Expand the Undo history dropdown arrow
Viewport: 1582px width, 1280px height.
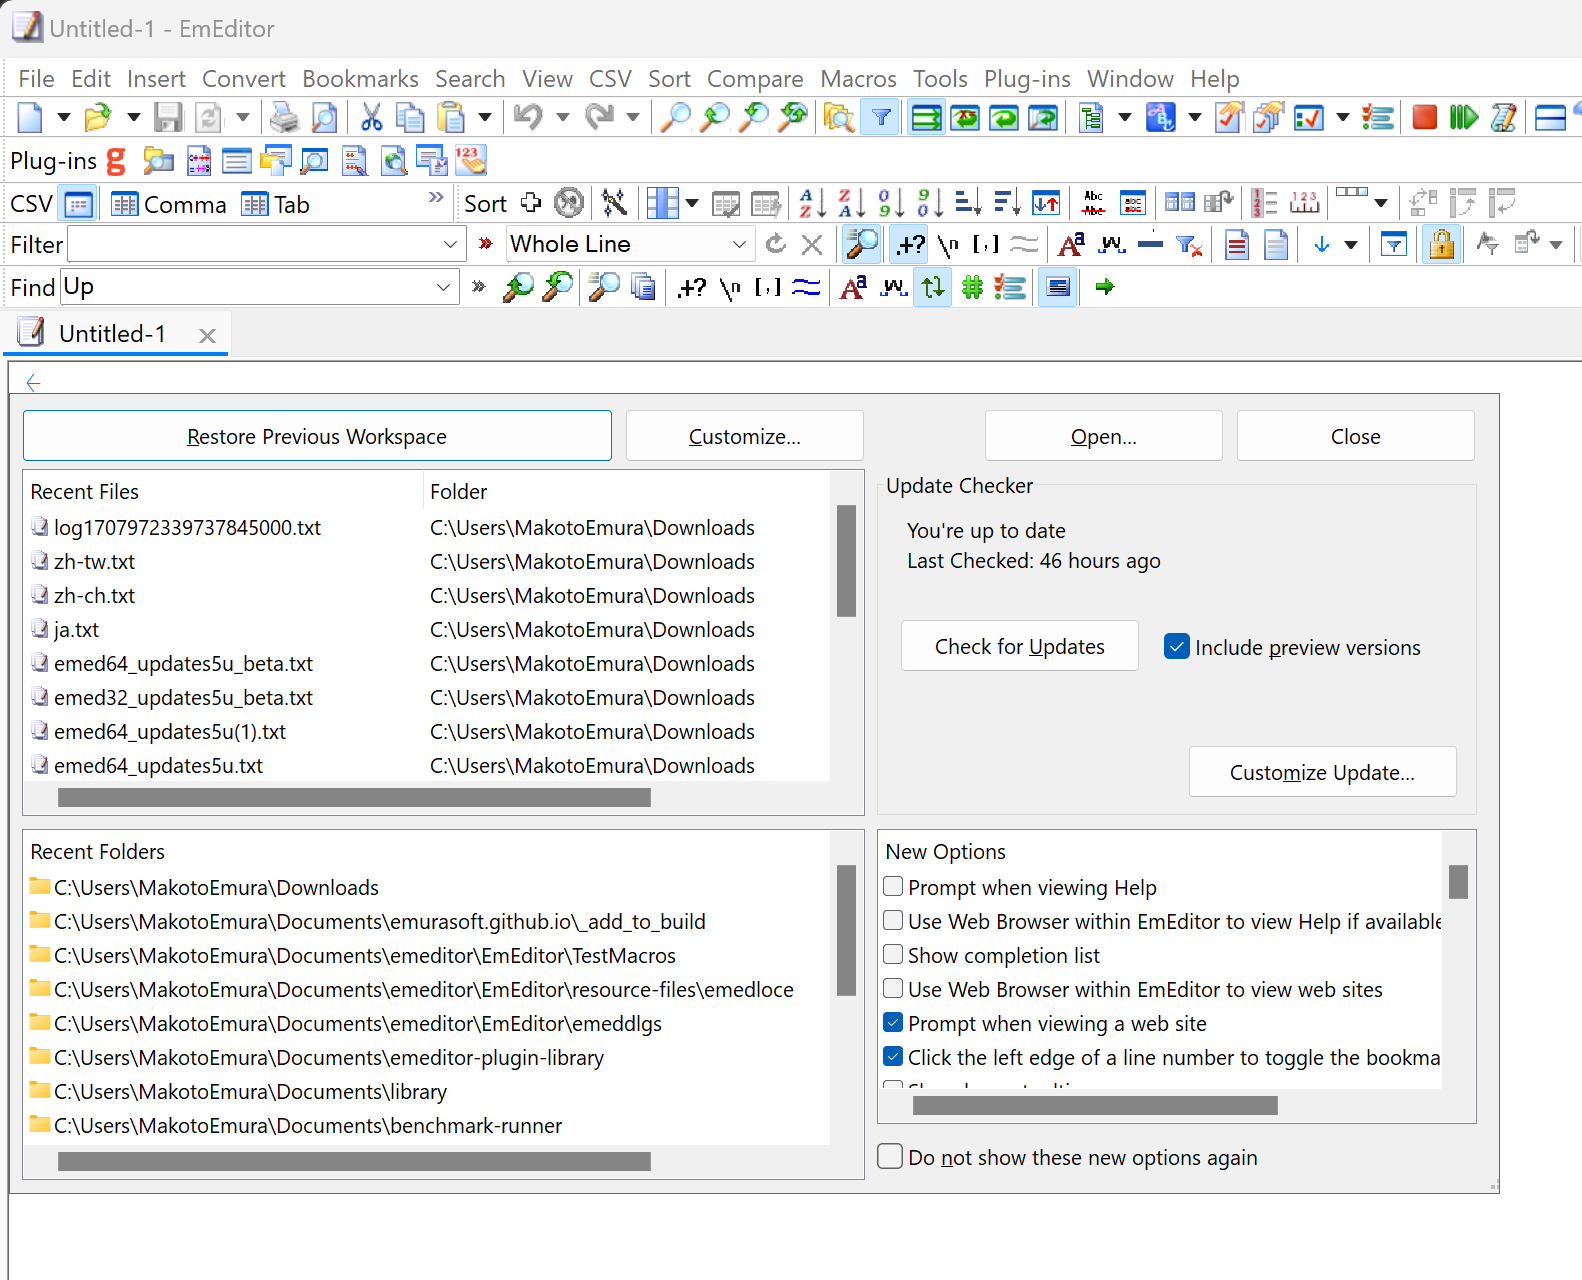tap(562, 118)
